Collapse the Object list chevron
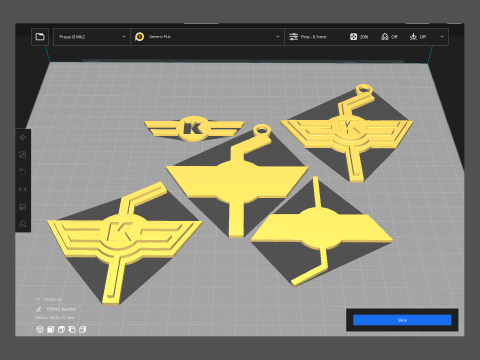Image resolution: width=480 pixels, height=360 pixels. tap(38, 299)
